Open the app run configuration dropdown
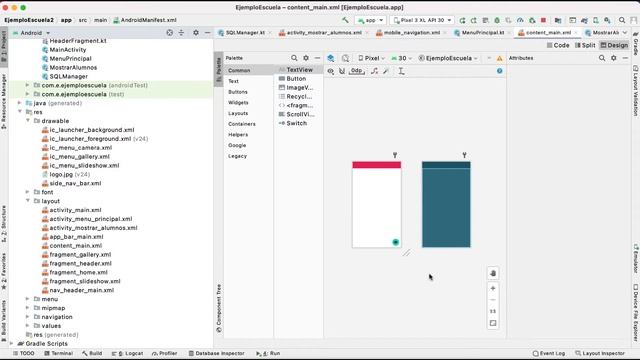 [x=371, y=20]
